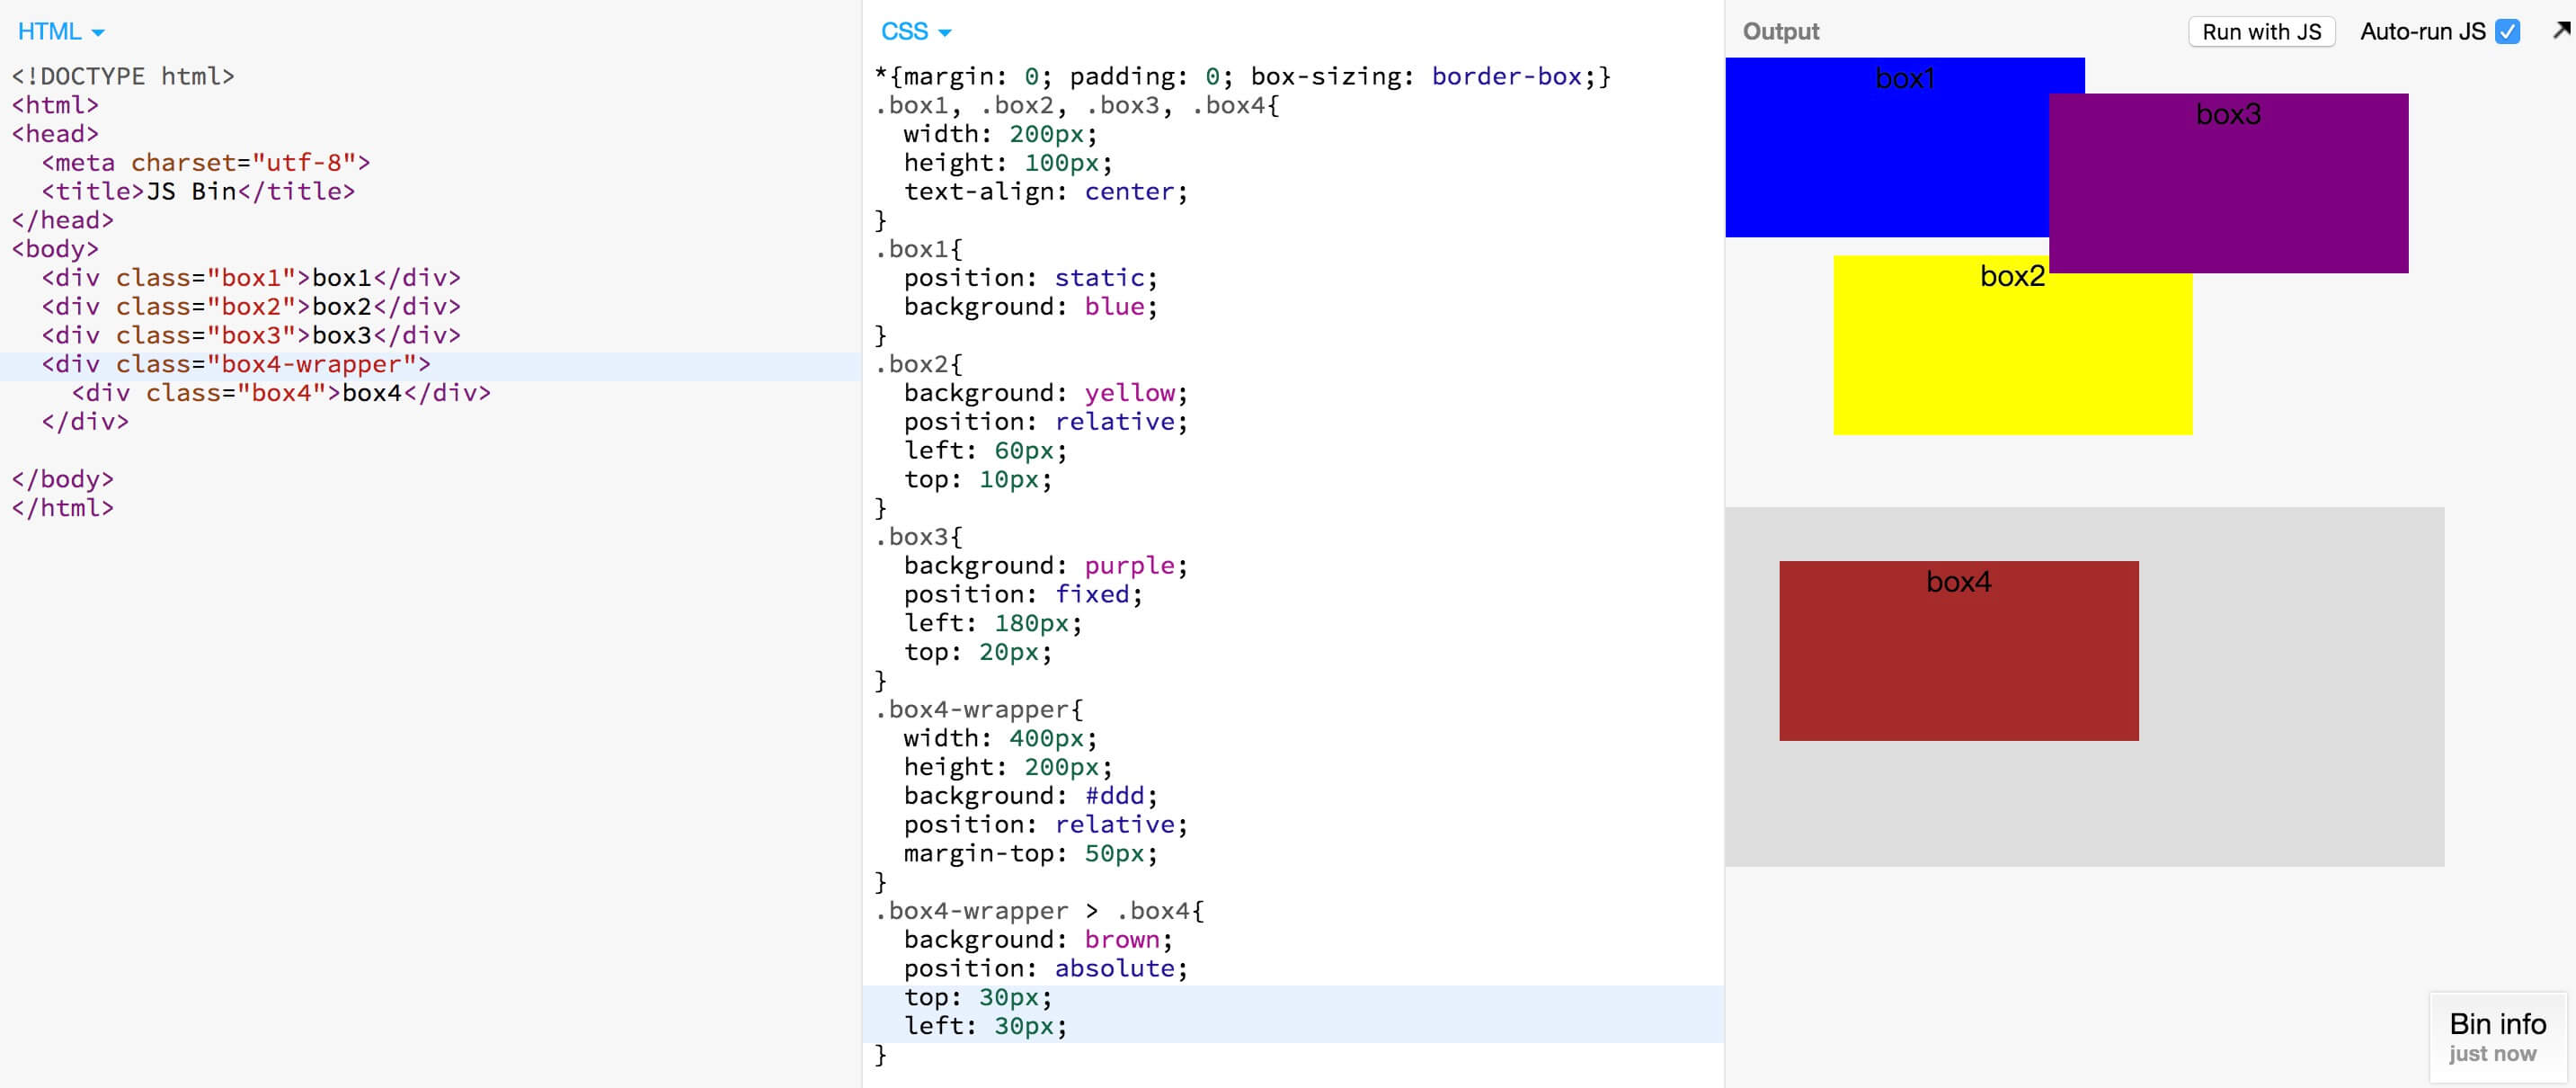This screenshot has width=2576, height=1088.
Task: Click the Output panel label
Action: (1780, 32)
